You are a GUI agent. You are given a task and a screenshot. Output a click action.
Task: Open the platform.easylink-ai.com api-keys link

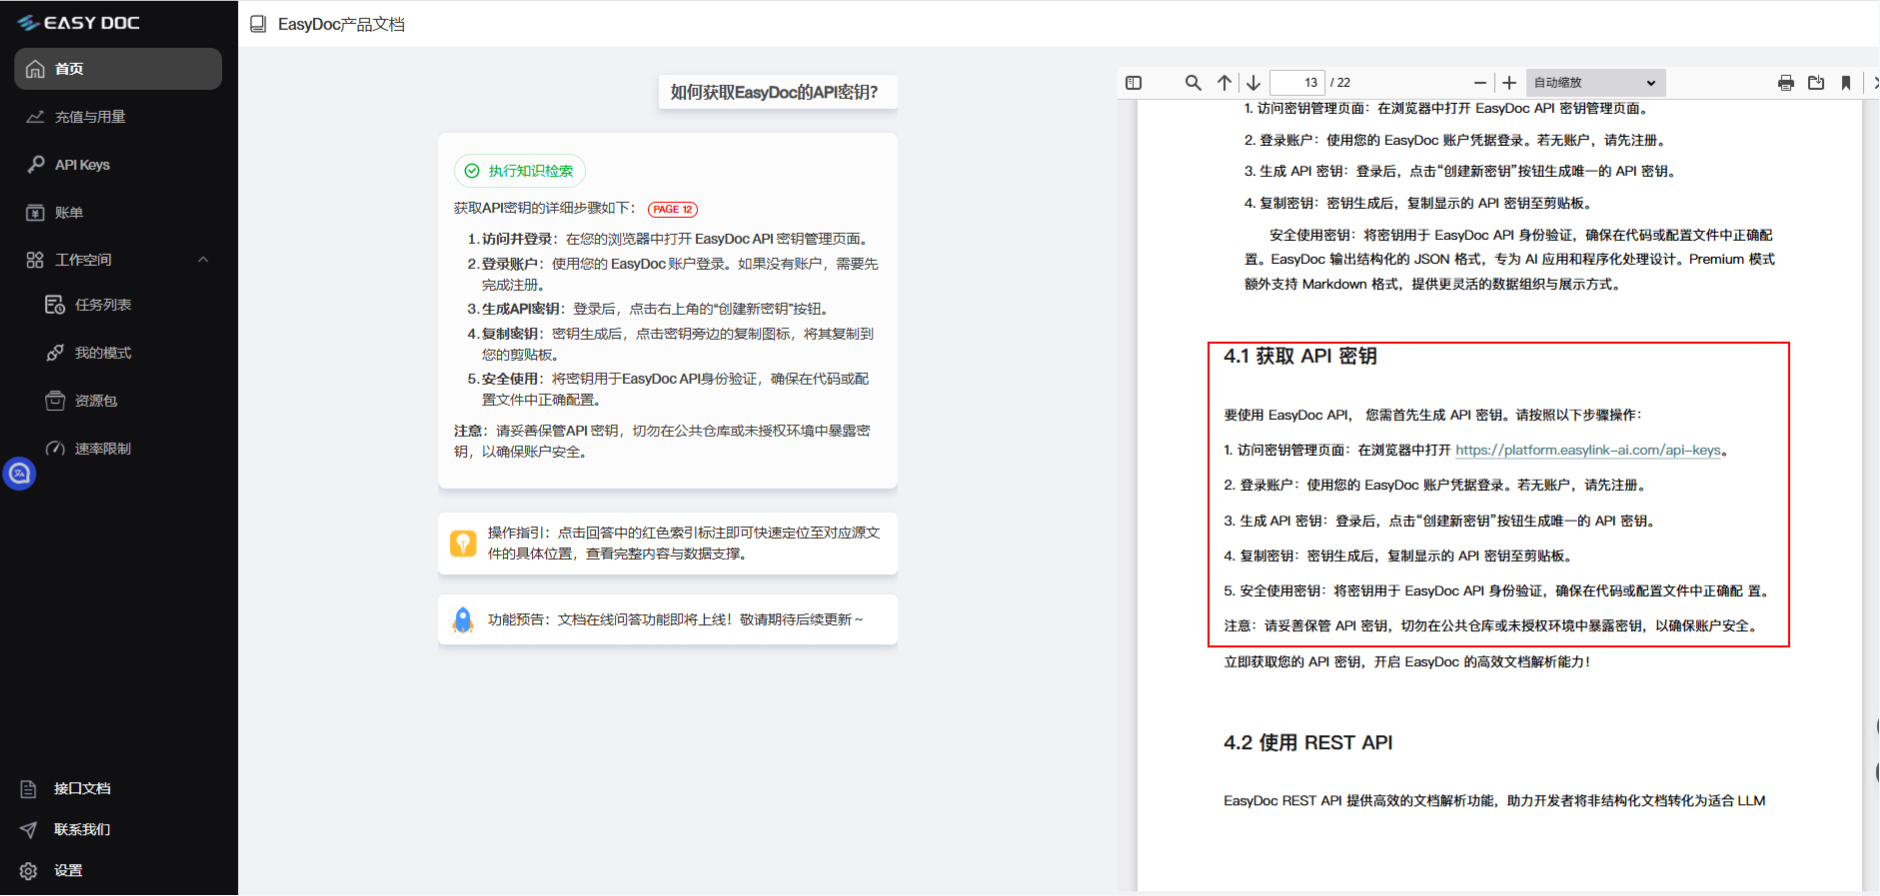(x=1587, y=450)
